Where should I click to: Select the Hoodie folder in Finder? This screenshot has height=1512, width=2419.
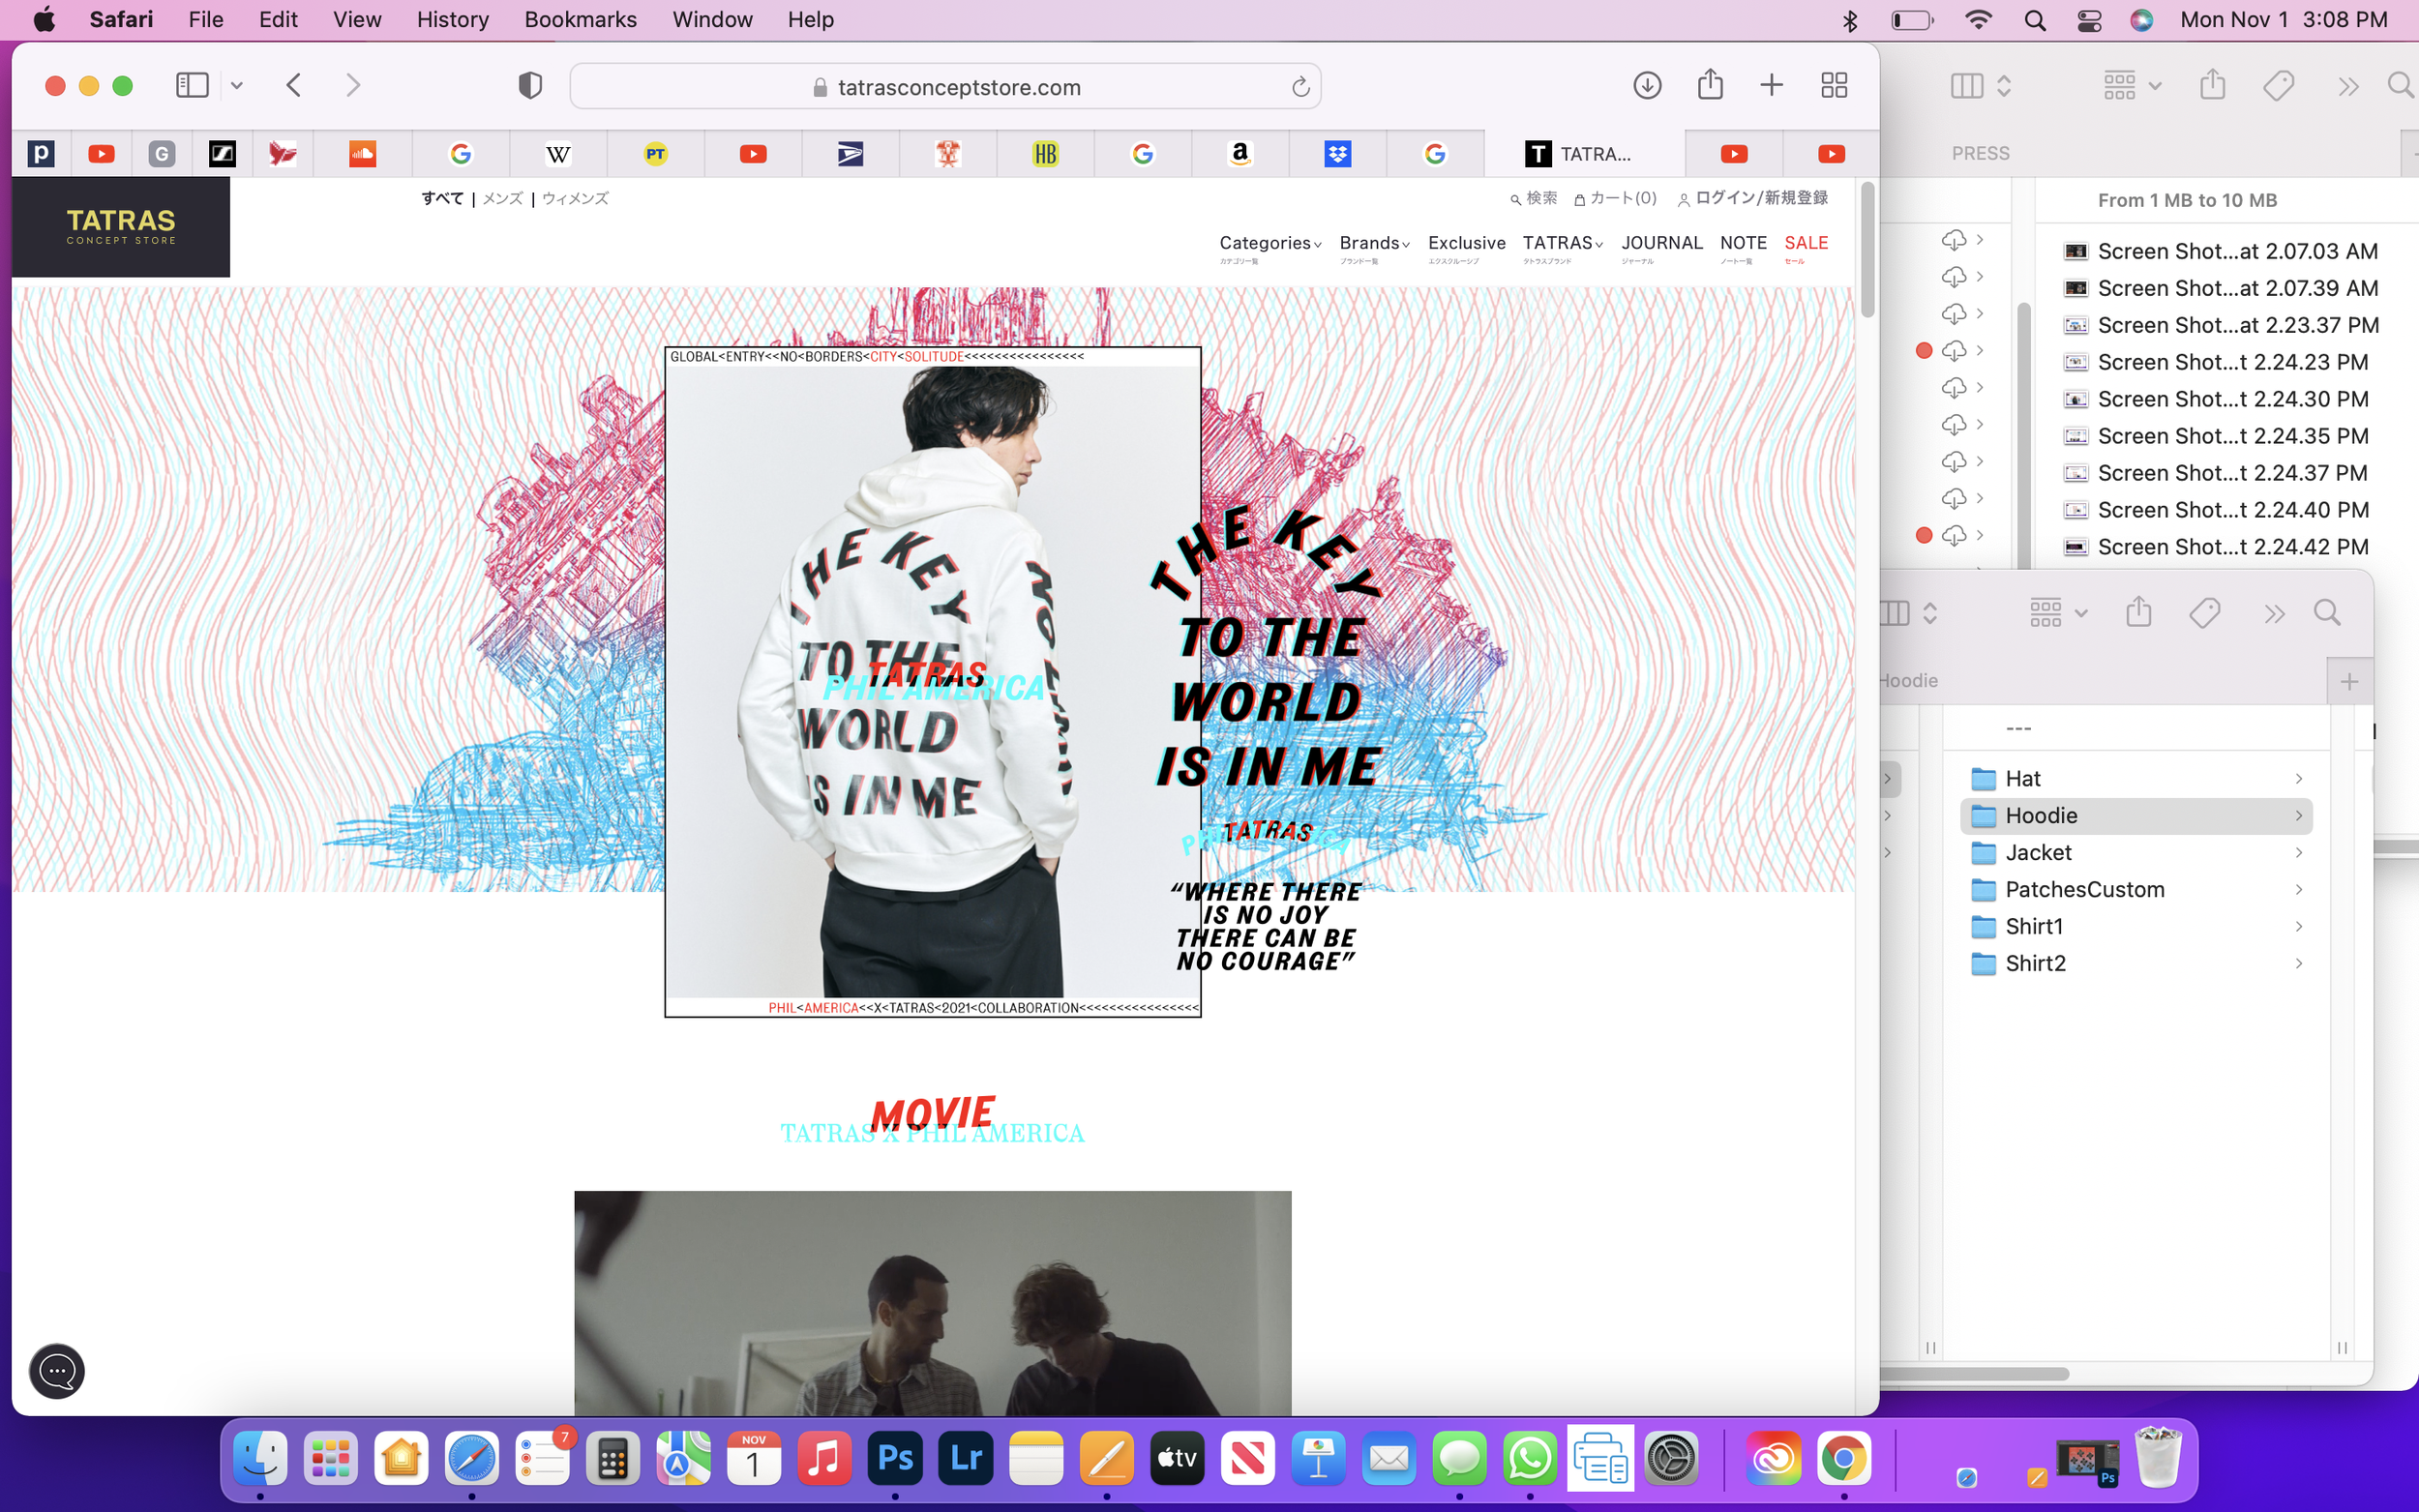click(2136, 815)
